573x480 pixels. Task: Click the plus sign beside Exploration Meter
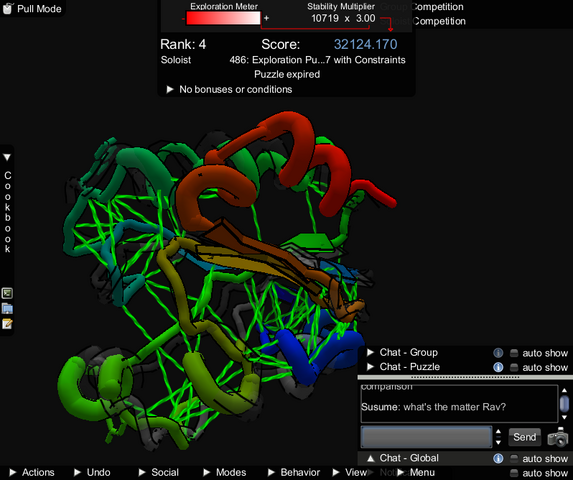(266, 18)
